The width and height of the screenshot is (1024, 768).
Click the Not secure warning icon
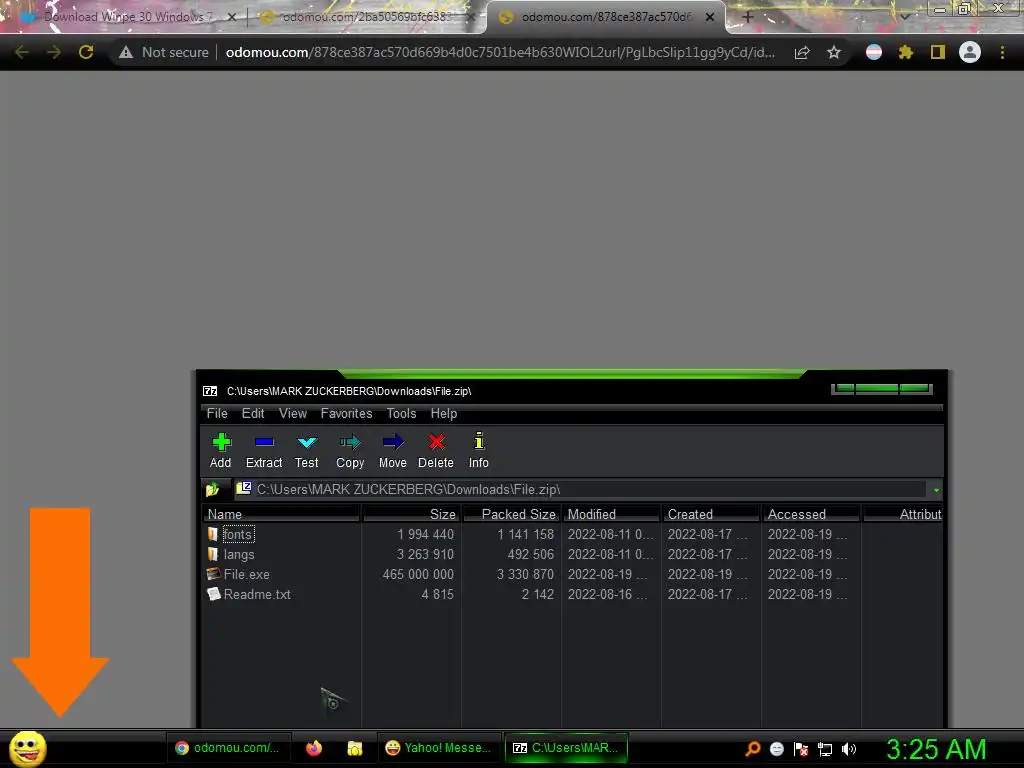tap(126, 52)
